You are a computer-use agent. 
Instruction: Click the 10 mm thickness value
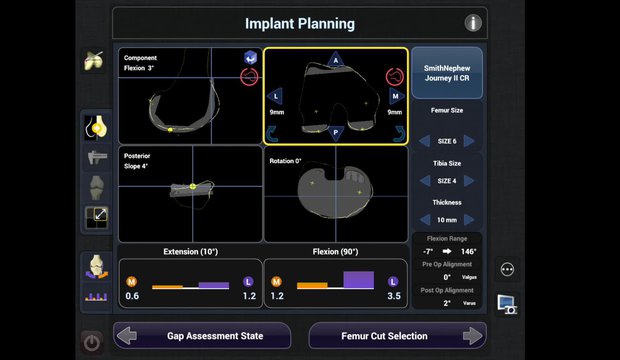tap(447, 220)
